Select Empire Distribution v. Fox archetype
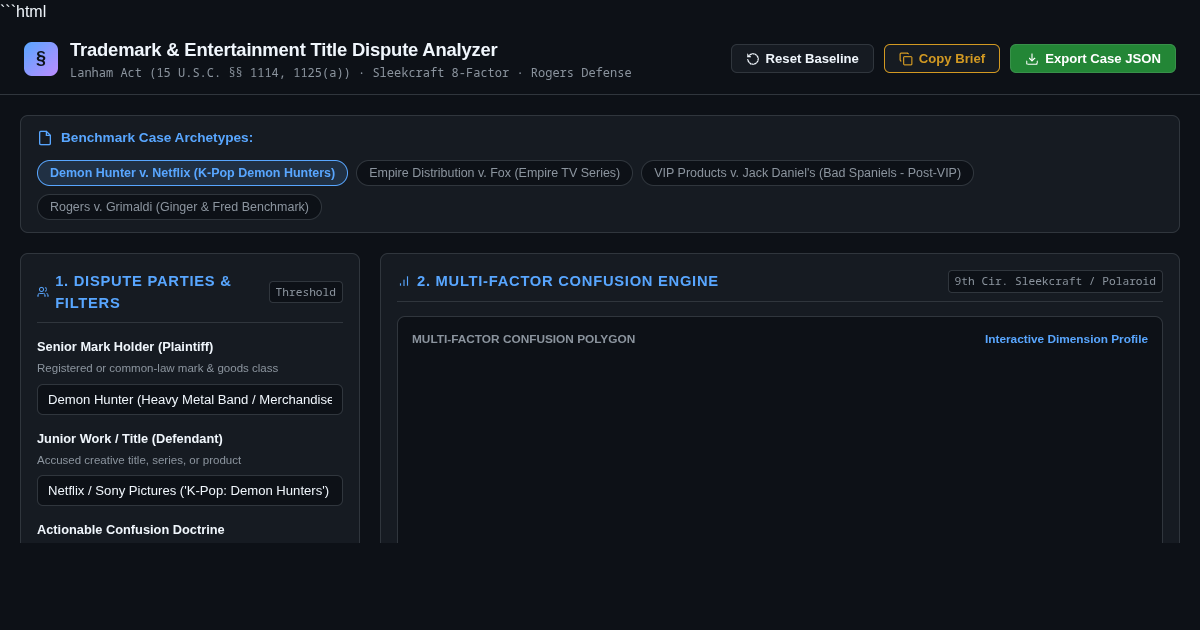 tap(494, 173)
